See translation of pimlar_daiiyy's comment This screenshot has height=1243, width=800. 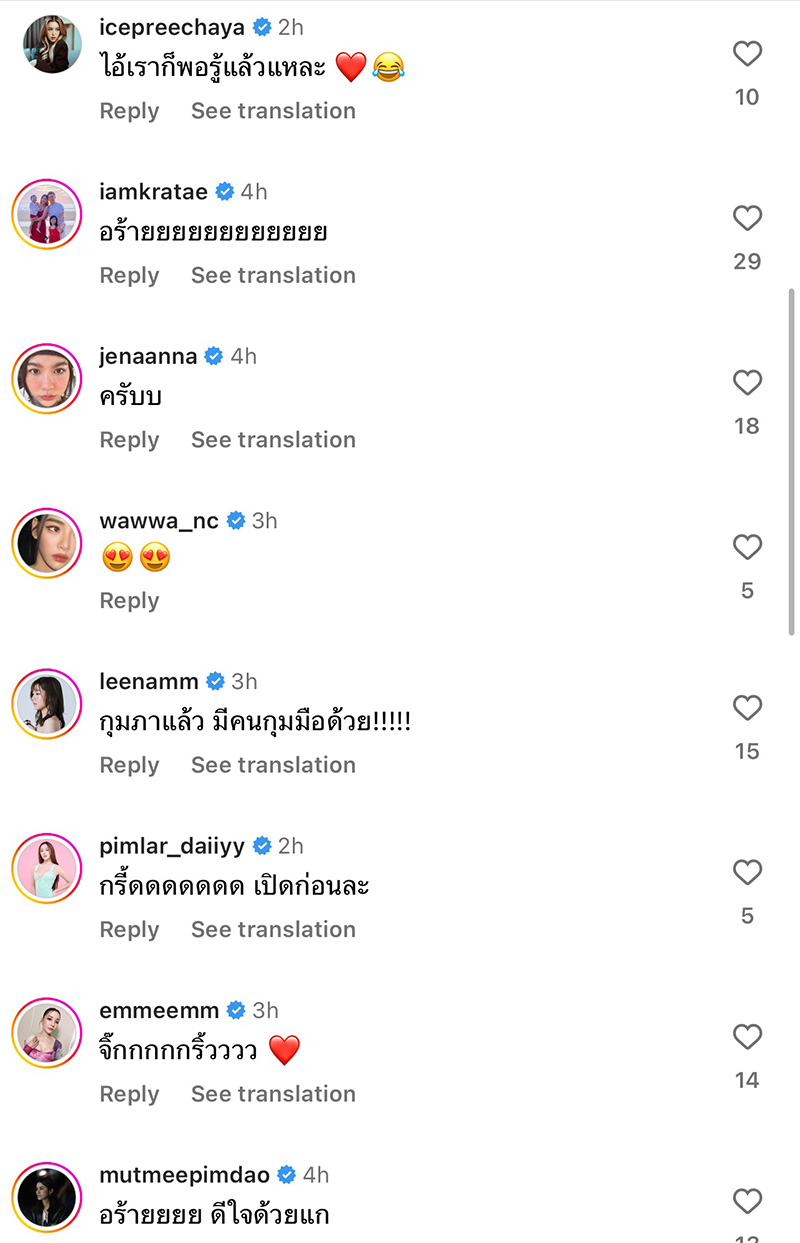[273, 929]
